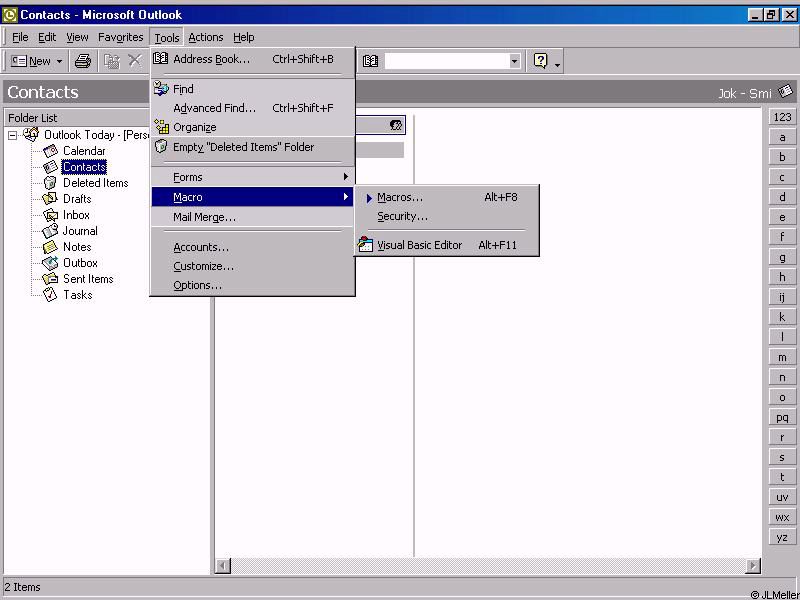Viewport: 800px width, 600px height.
Task: Click the Delete toolbar icon
Action: (135, 61)
